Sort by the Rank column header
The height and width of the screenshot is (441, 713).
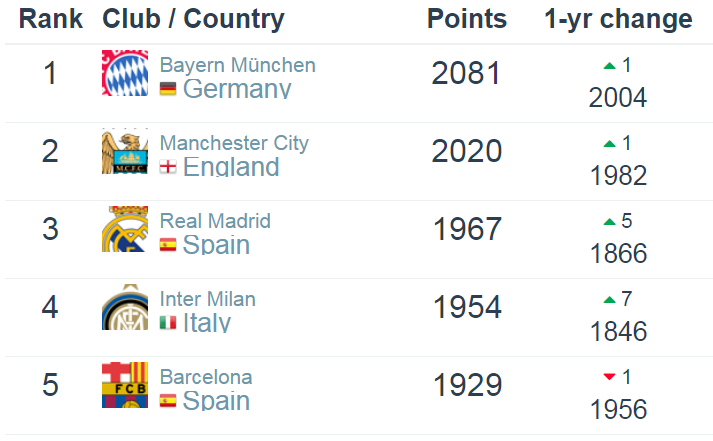(x=50, y=19)
